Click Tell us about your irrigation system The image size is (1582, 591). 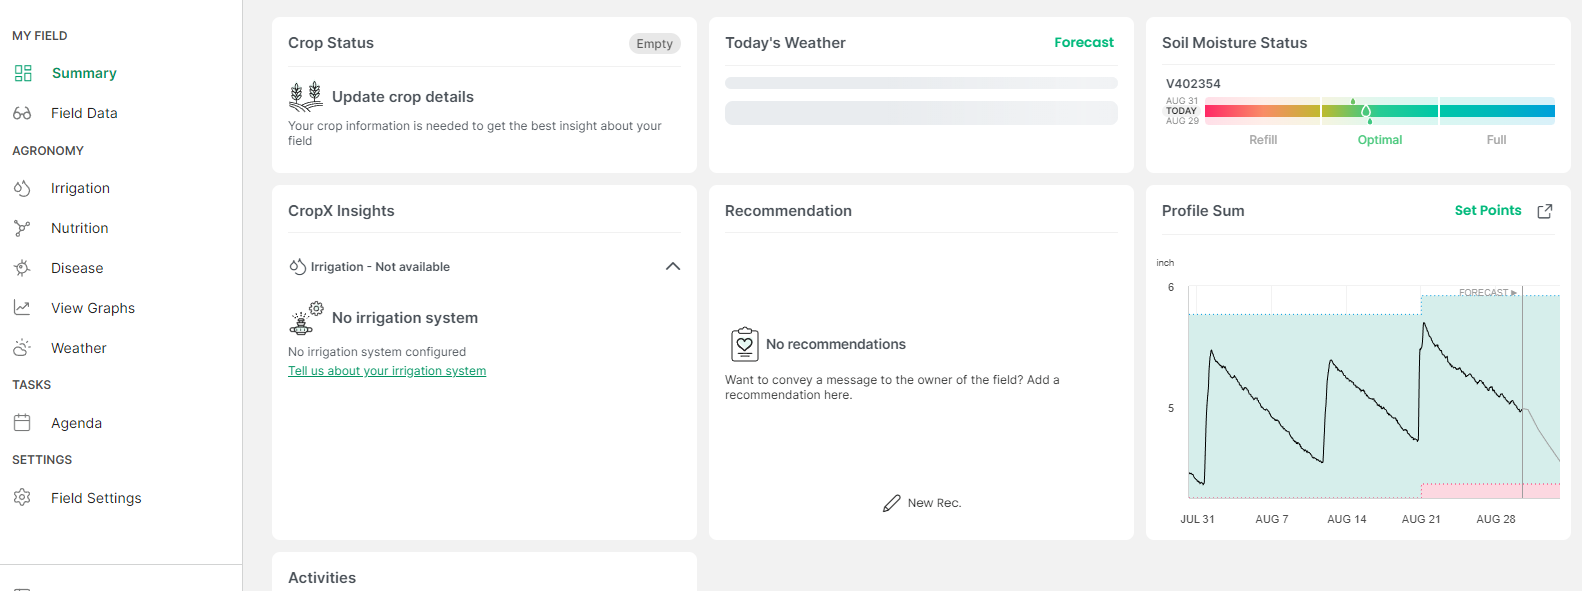[x=387, y=371]
